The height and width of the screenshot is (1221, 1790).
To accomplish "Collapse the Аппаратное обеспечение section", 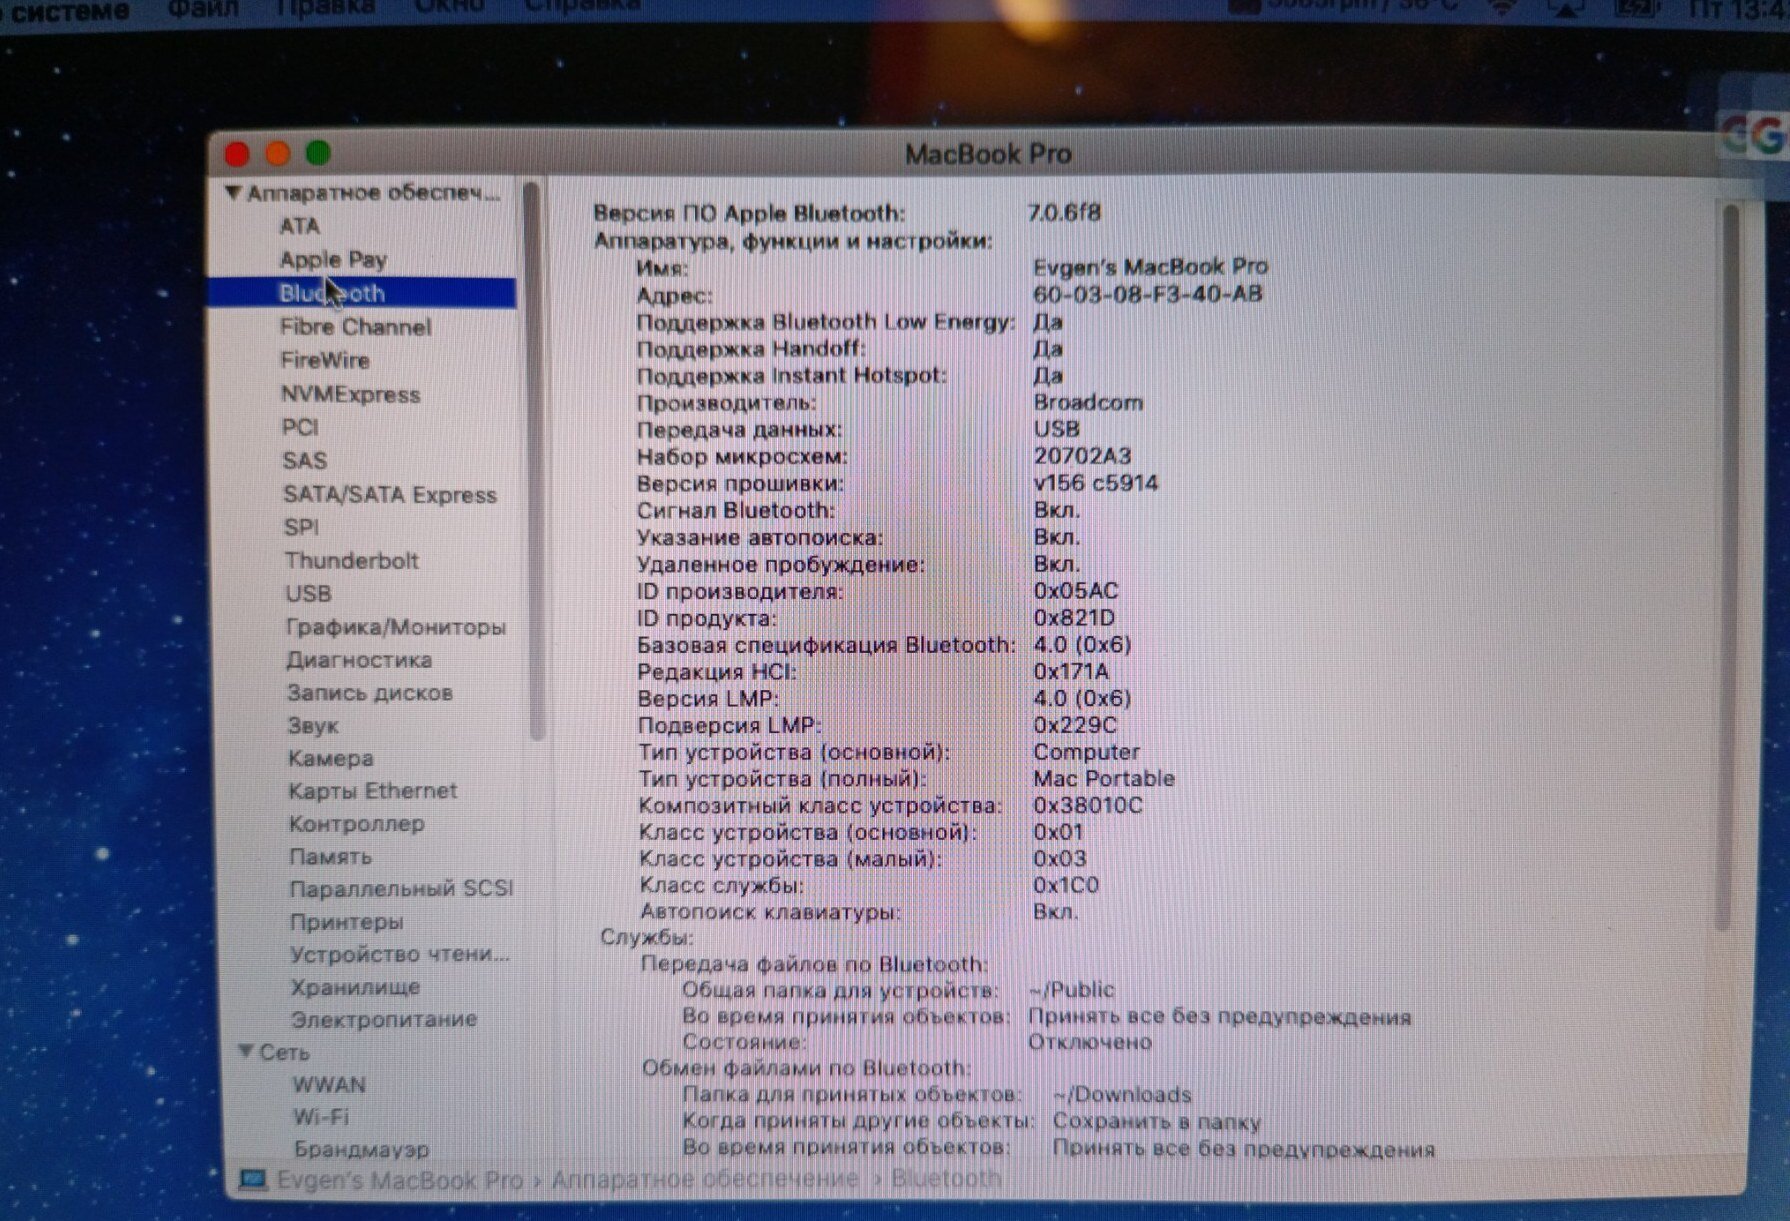I will point(232,192).
